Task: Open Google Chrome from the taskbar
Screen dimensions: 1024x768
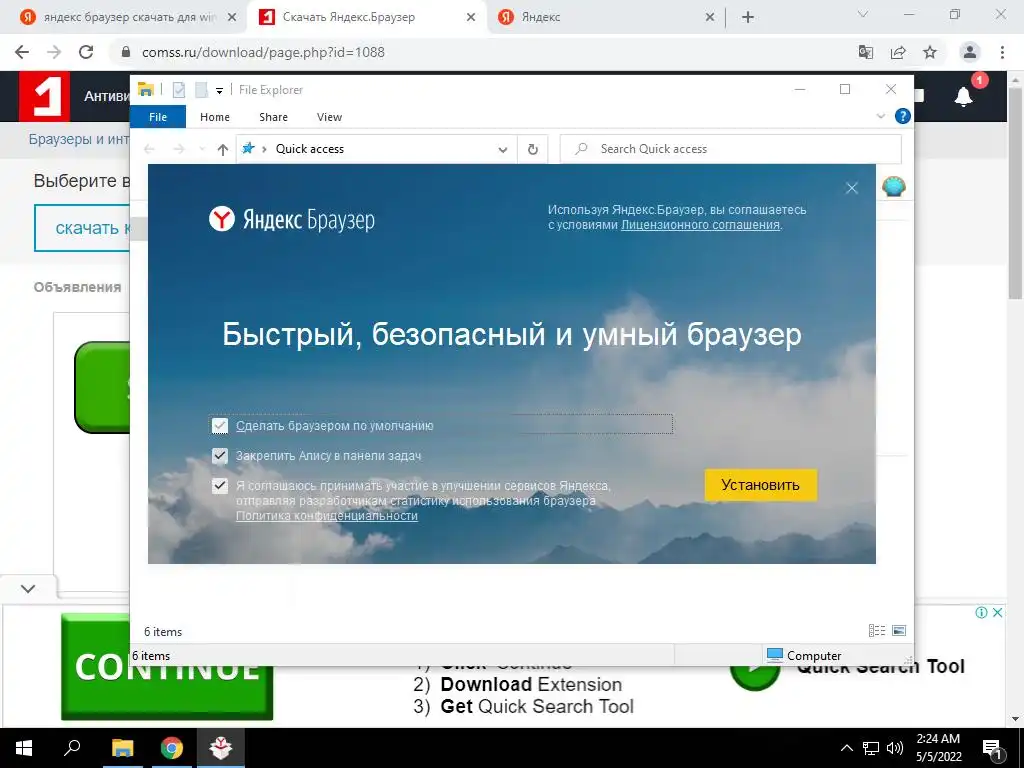Action: (x=172, y=748)
